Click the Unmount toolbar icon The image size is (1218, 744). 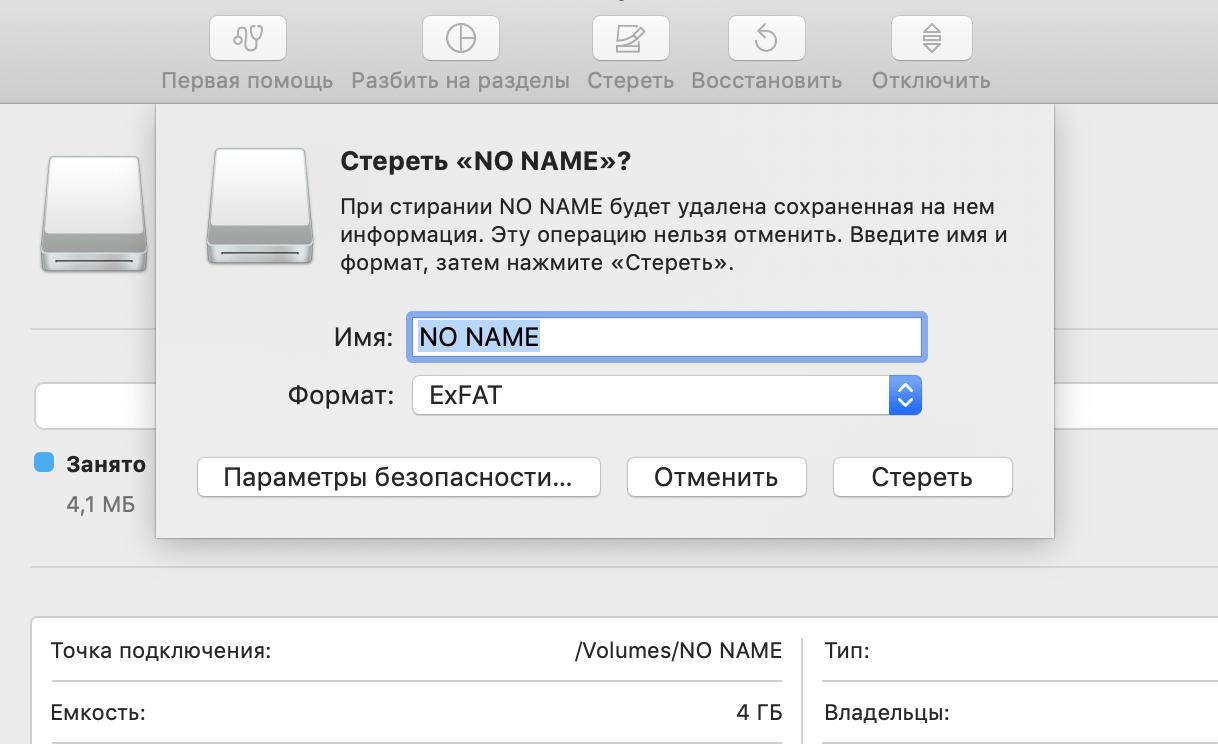click(x=931, y=39)
